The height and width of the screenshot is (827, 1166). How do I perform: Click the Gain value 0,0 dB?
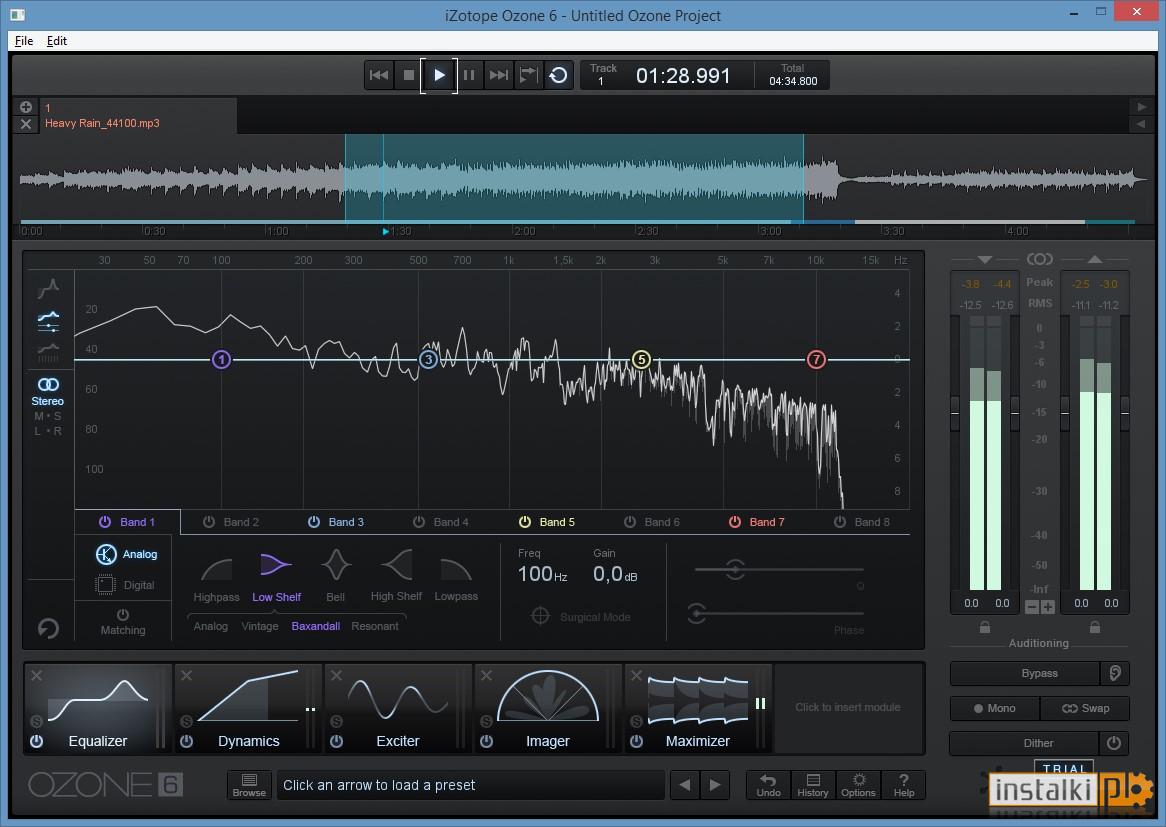tap(614, 574)
